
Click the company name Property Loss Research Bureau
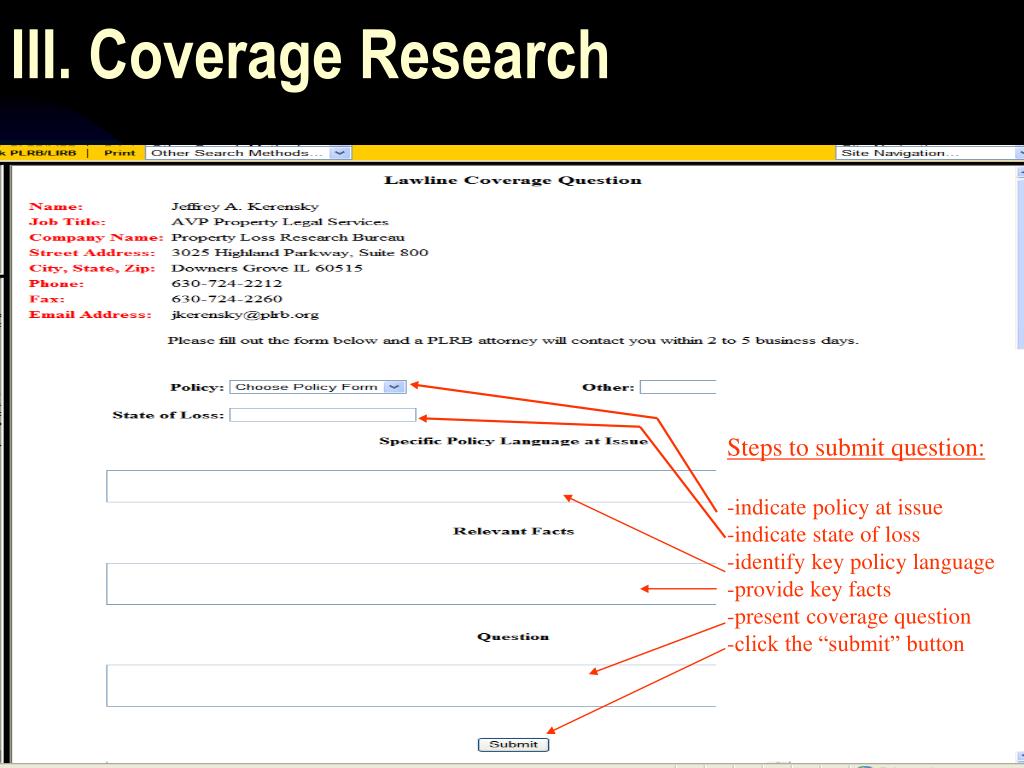[x=288, y=237]
